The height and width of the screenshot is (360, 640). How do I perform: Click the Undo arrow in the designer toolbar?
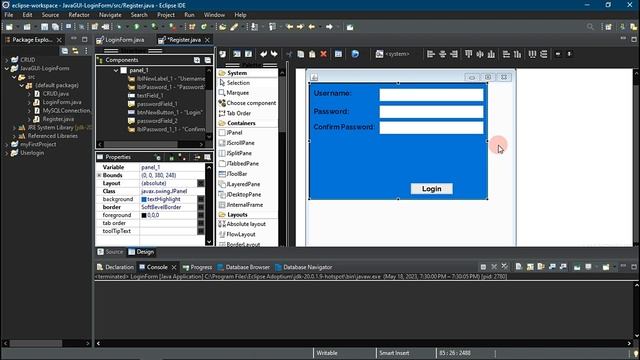[x=263, y=54]
